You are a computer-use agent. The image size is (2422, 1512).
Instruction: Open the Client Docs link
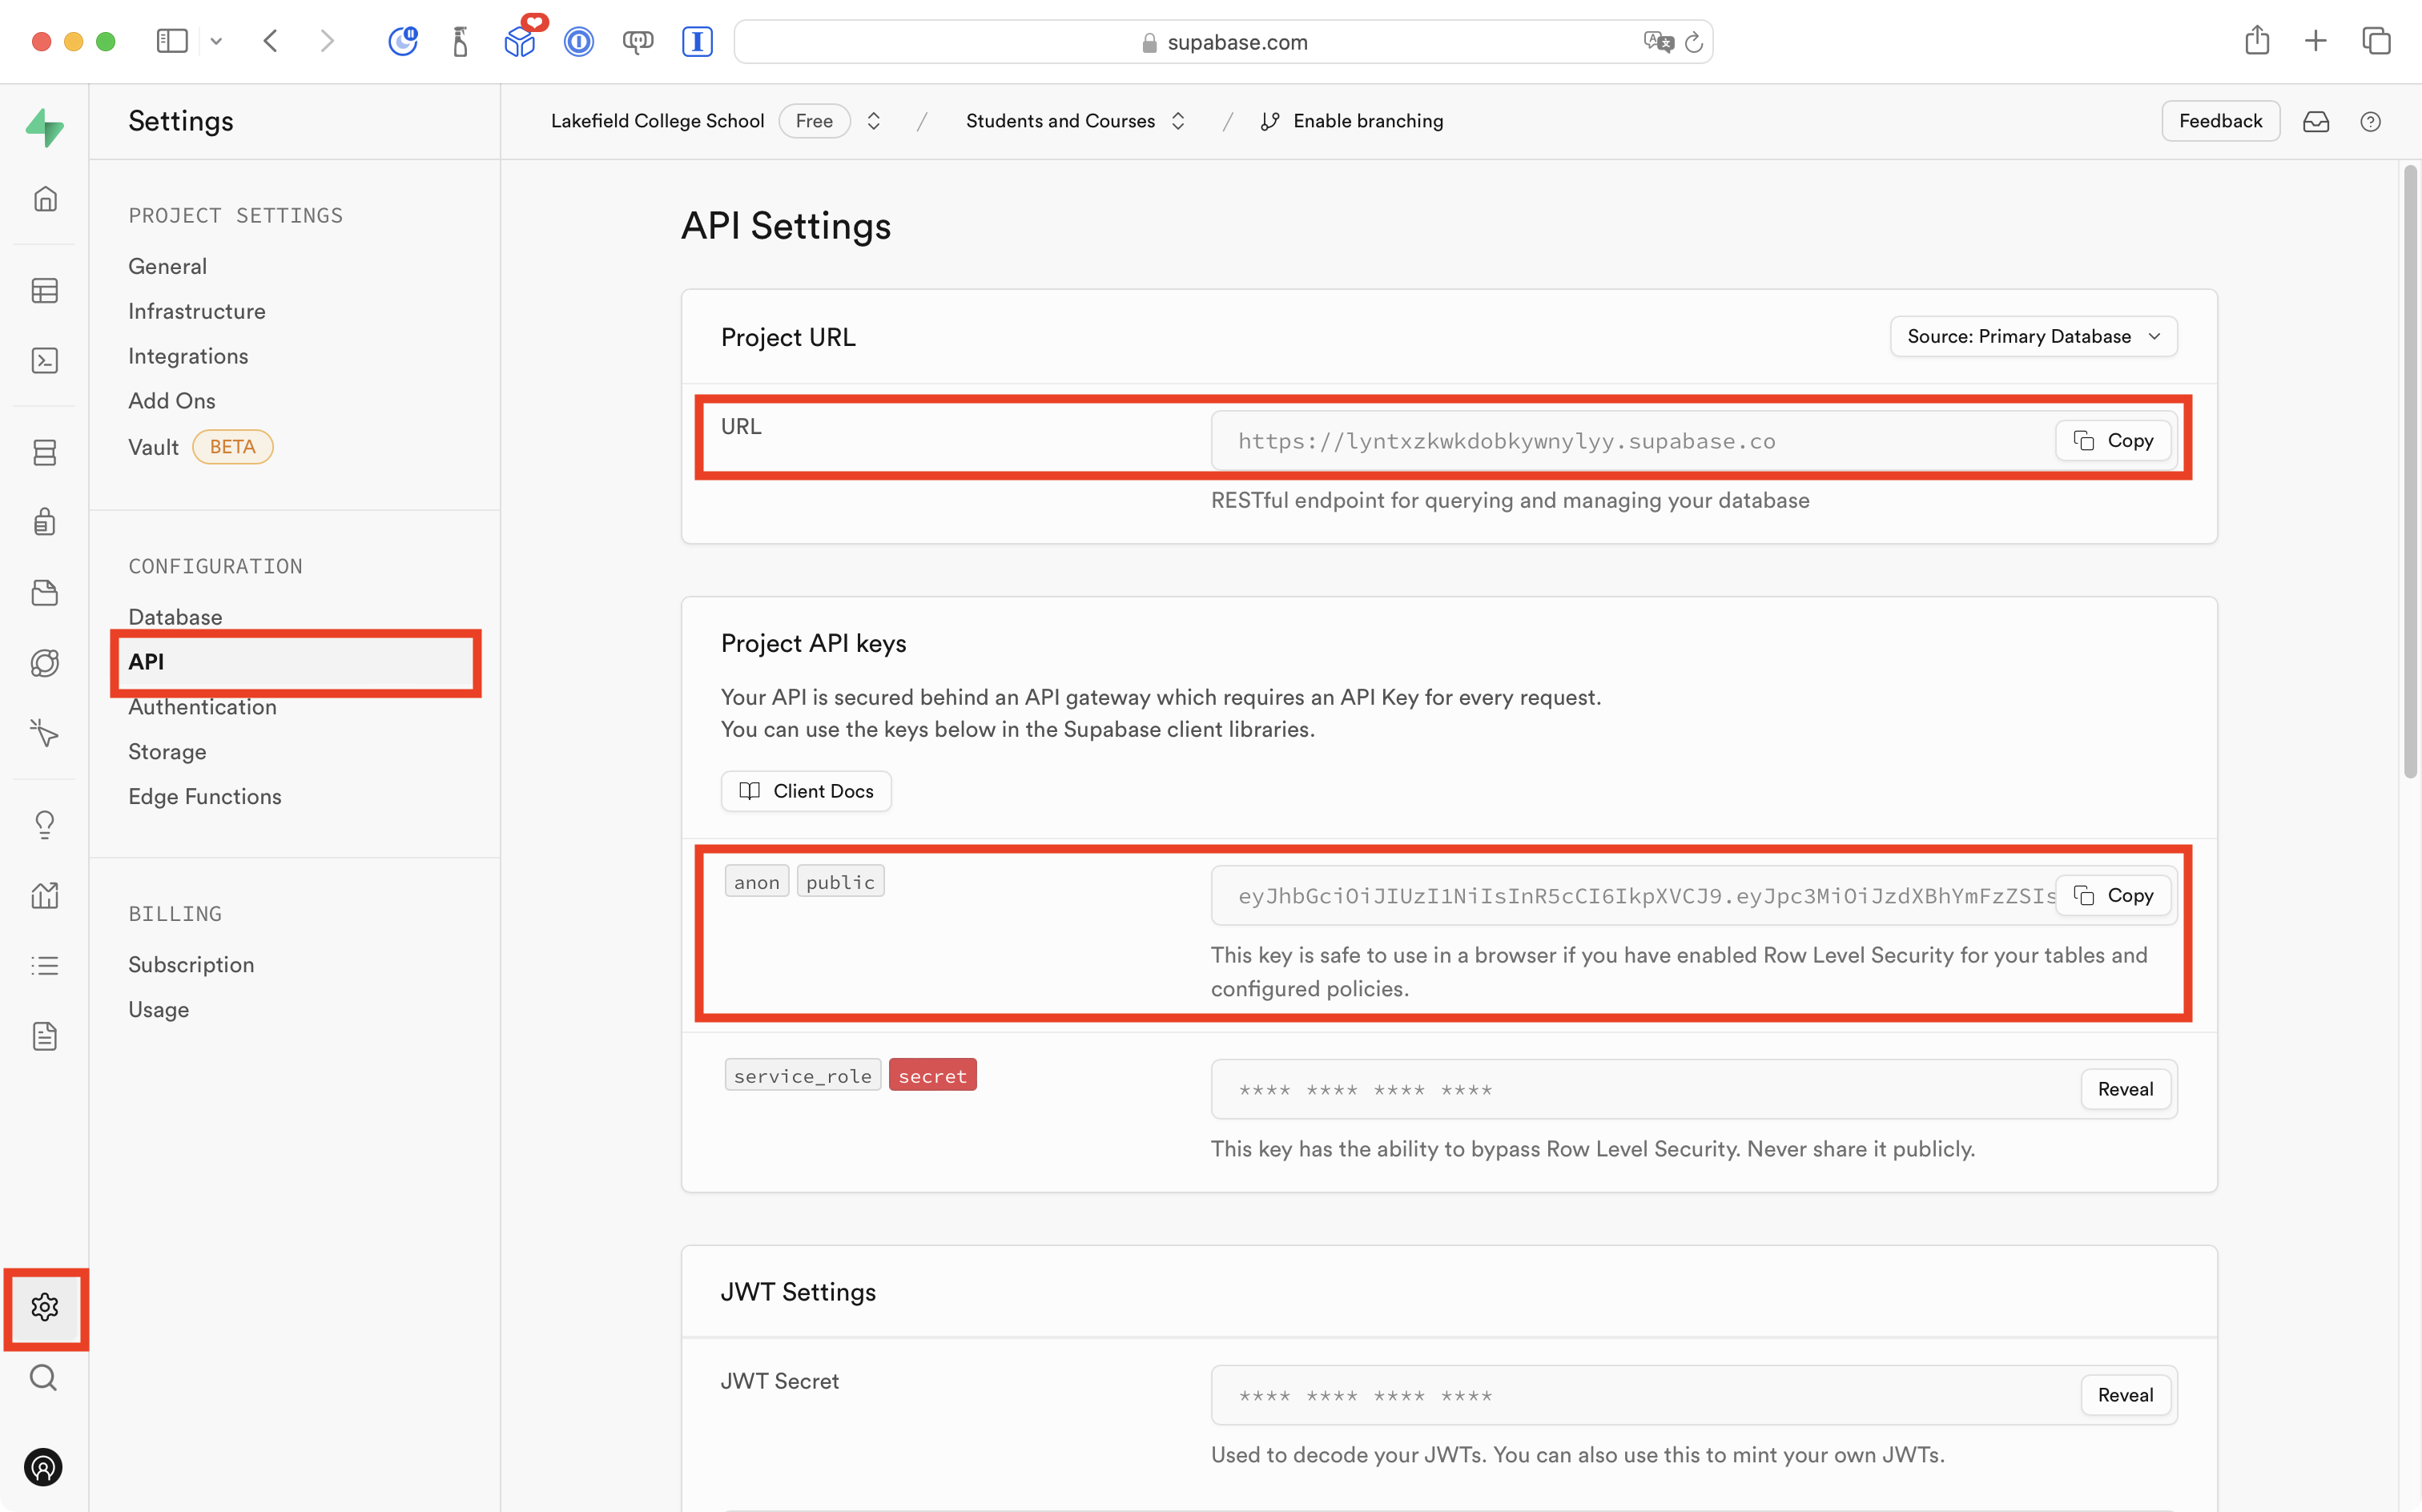pos(806,791)
